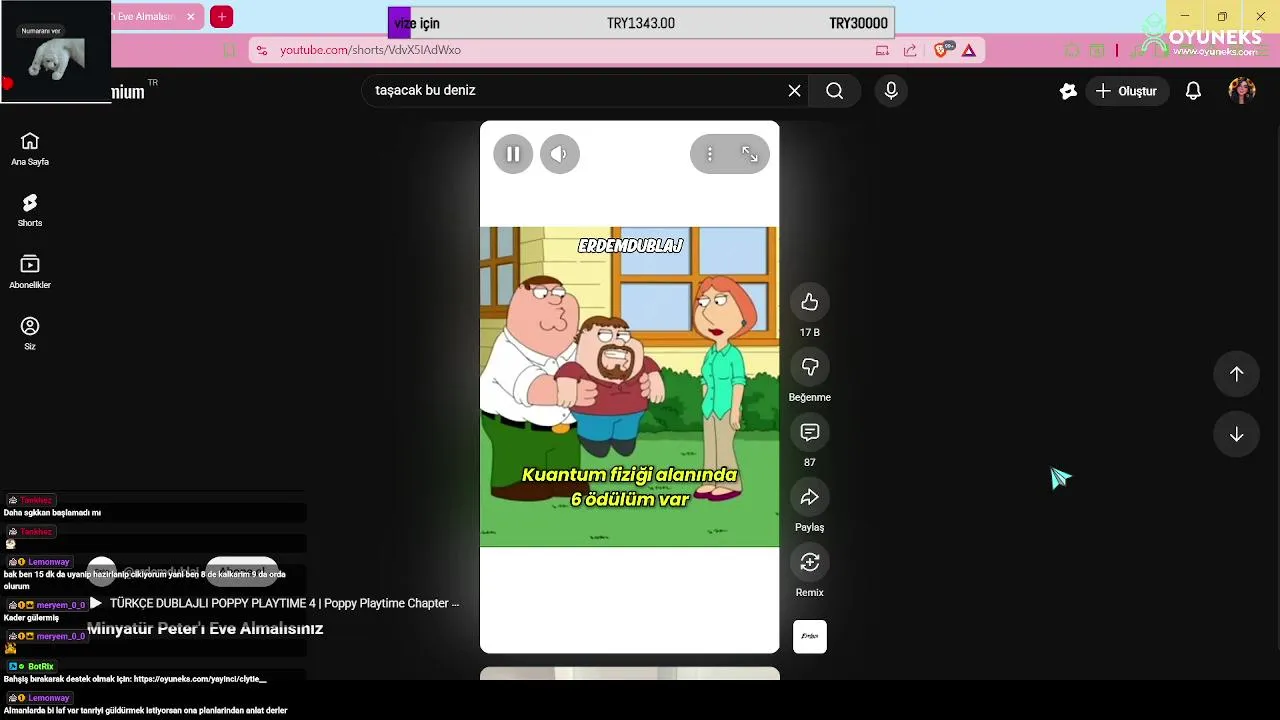Click the cast screen icon in address bar
The height and width of the screenshot is (720, 1280).
pos(882,50)
